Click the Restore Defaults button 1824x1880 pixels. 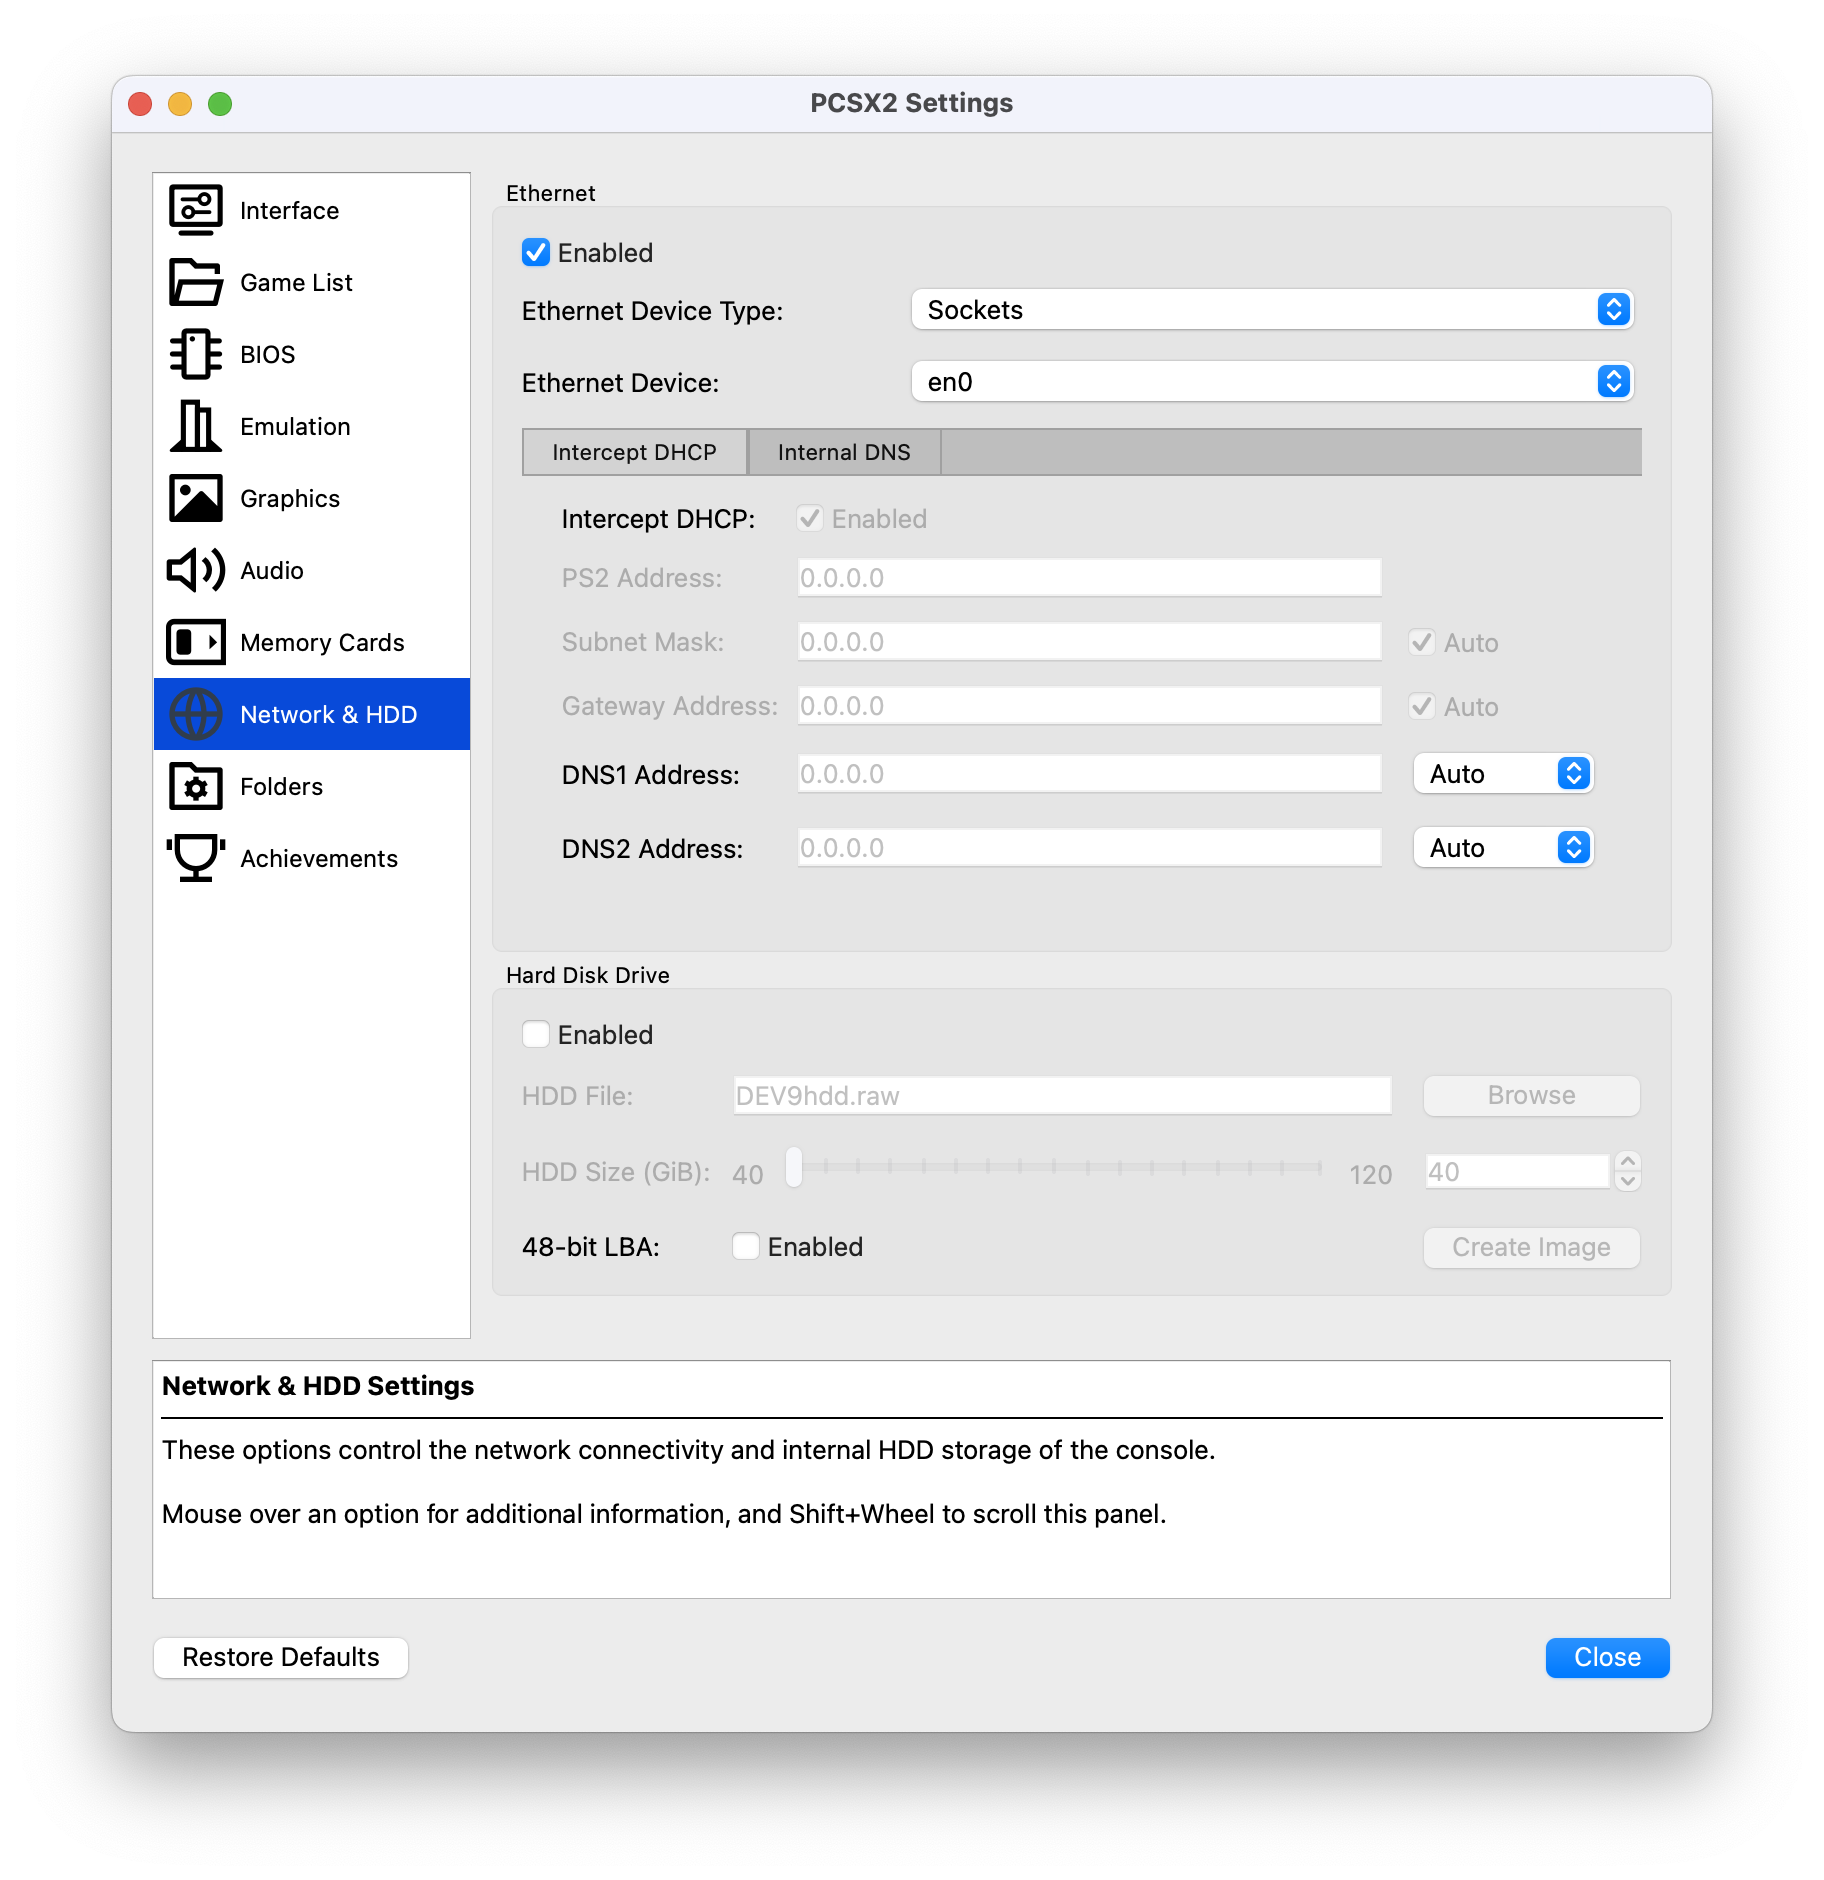click(280, 1657)
